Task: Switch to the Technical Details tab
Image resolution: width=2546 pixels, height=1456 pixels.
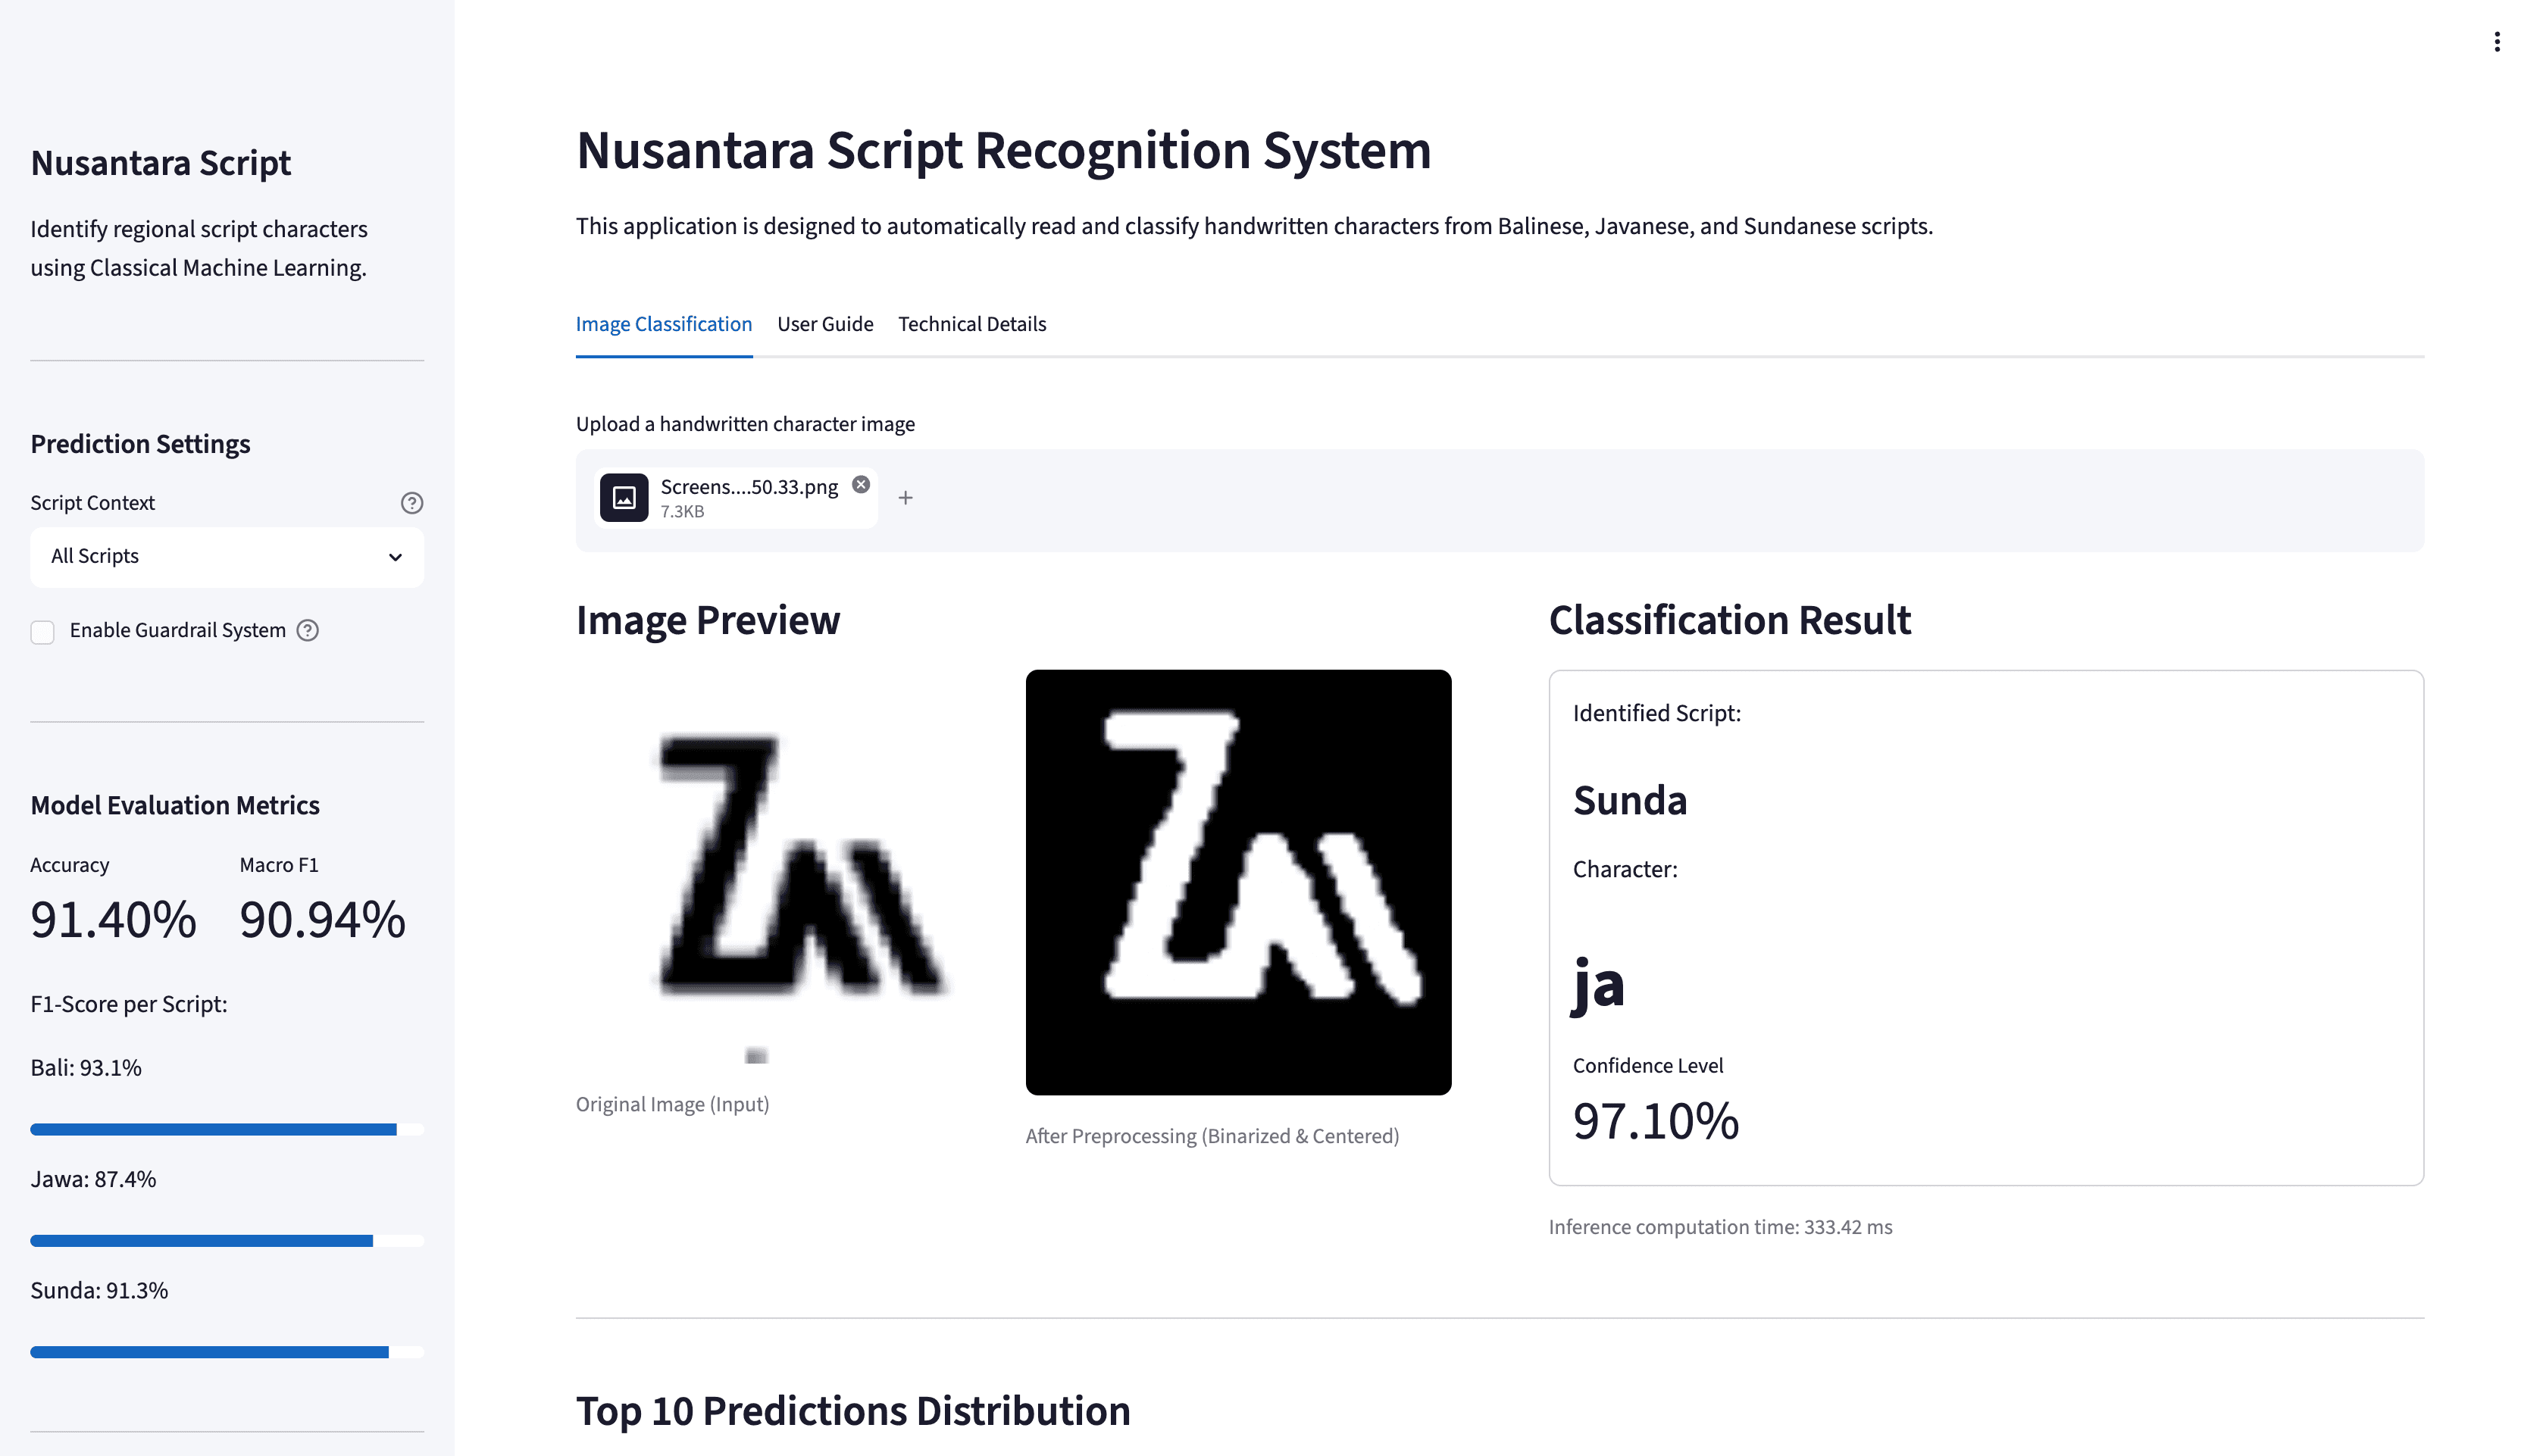Action: coord(972,324)
